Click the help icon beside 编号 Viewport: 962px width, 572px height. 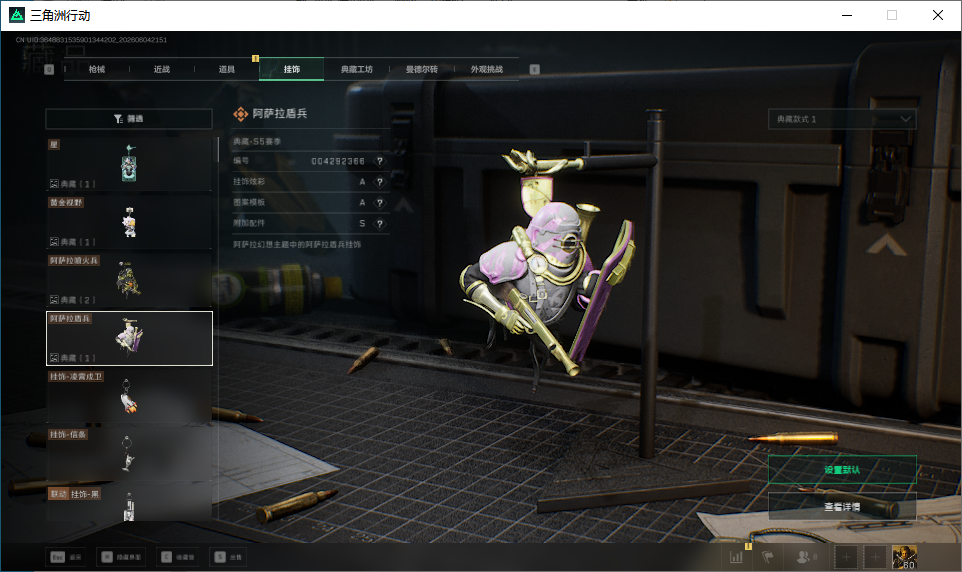pyautogui.click(x=380, y=161)
